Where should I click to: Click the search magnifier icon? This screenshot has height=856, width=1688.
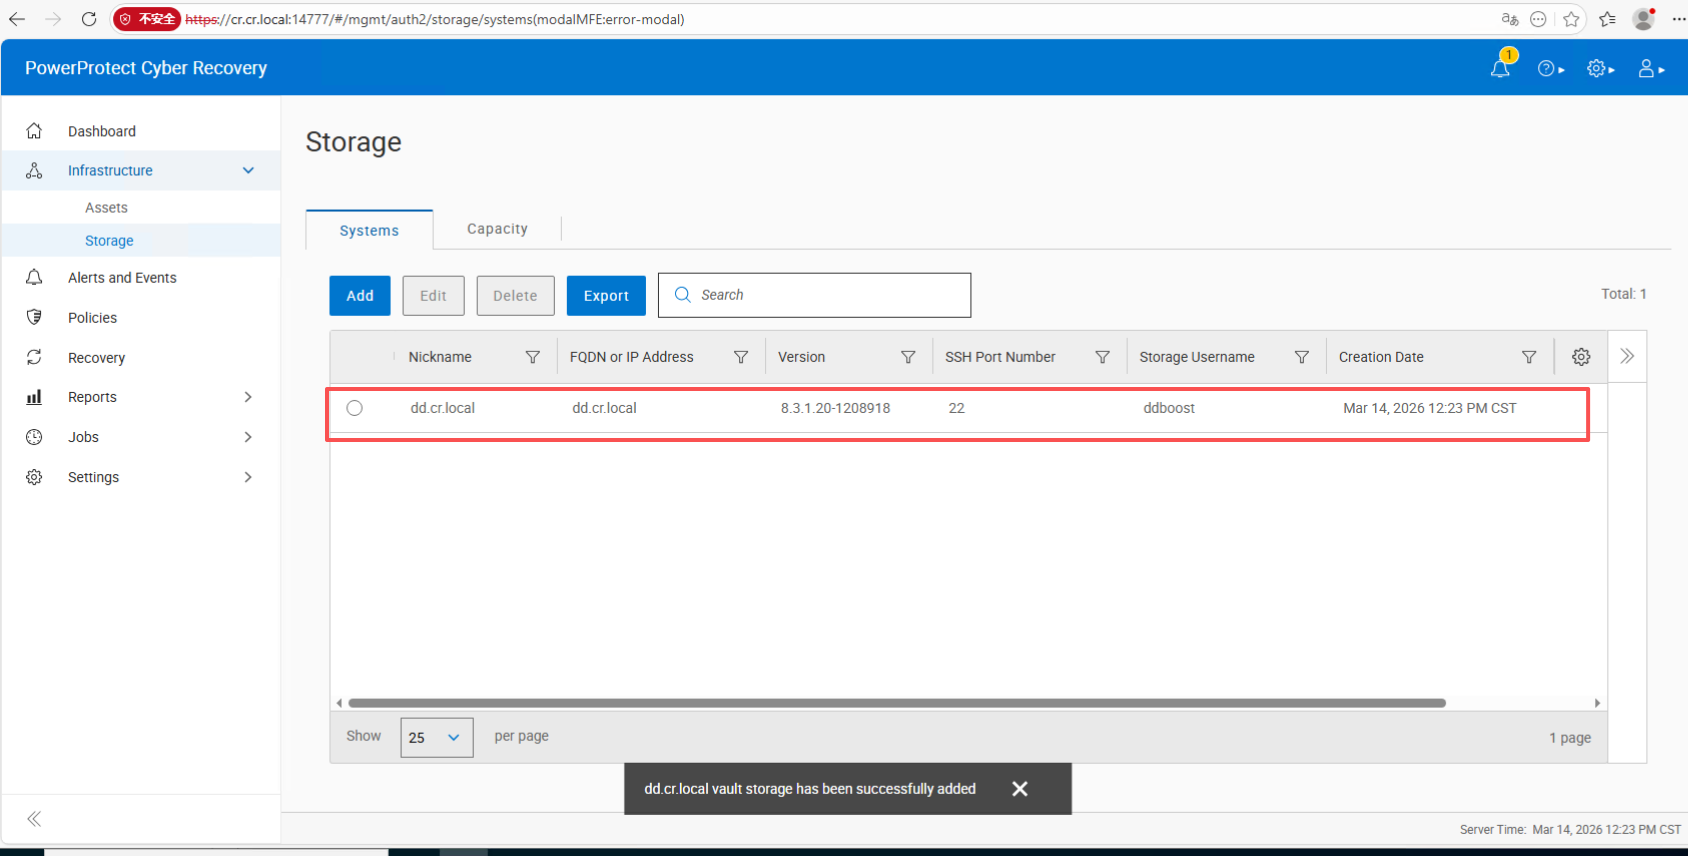tap(683, 294)
